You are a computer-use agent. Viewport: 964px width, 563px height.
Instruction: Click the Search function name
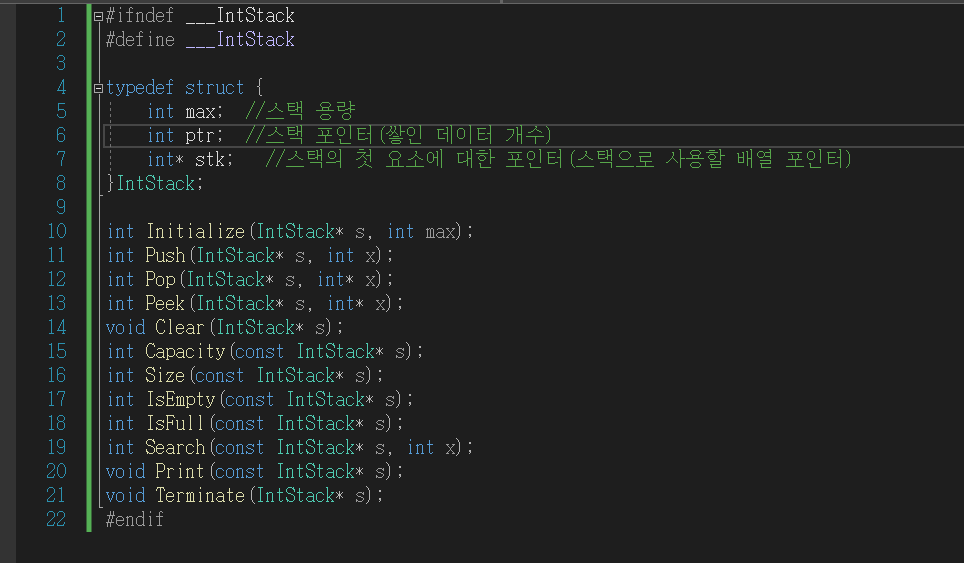tap(175, 447)
